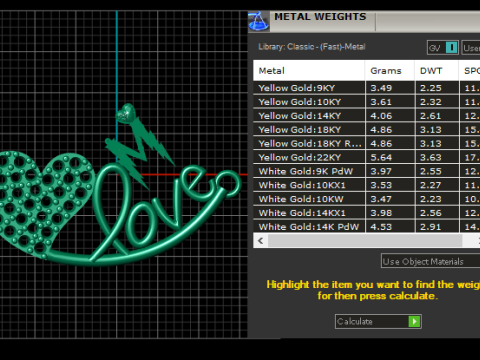Select the White Gold:14KX1 row
480x360 pixels.
click(x=366, y=213)
